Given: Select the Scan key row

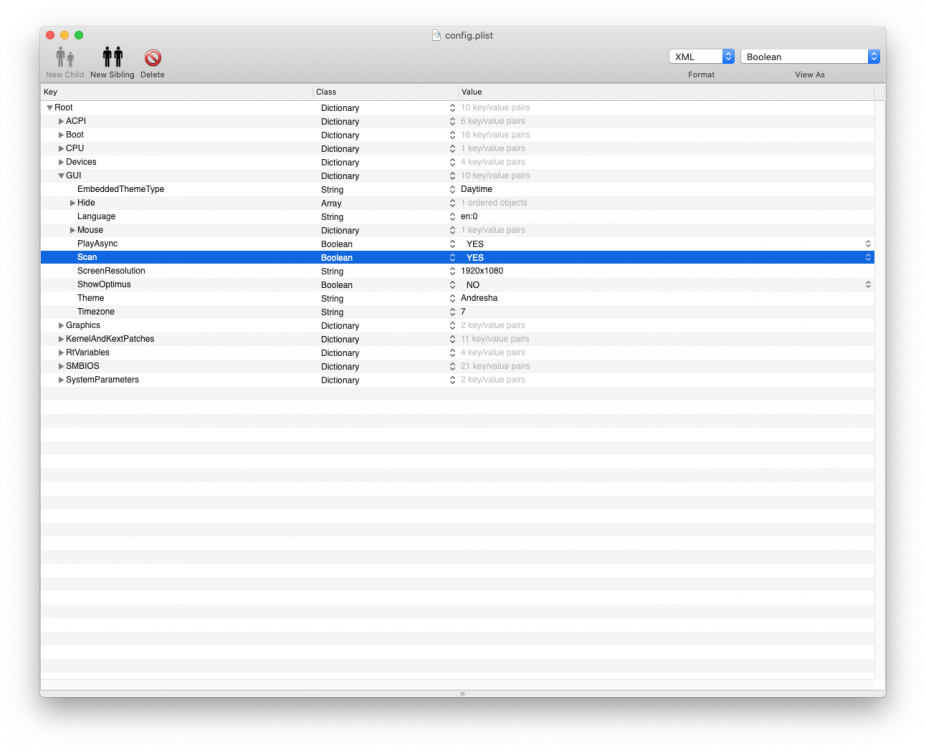Looking at the screenshot, I should click(x=87, y=257).
